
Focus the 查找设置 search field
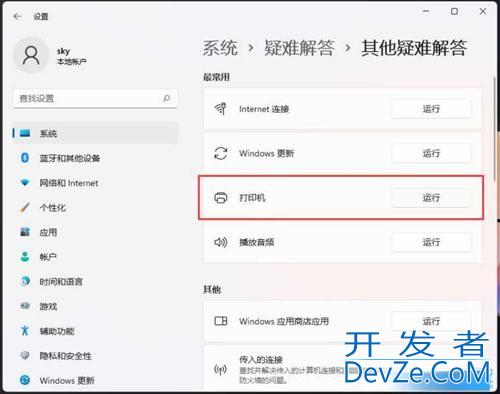point(95,98)
